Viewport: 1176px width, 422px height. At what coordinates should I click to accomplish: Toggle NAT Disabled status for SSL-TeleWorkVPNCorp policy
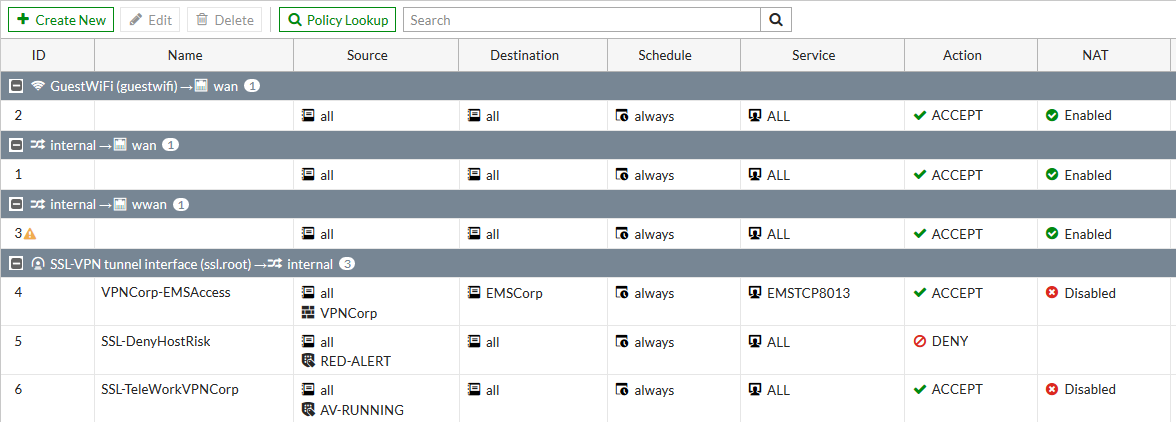(1052, 390)
